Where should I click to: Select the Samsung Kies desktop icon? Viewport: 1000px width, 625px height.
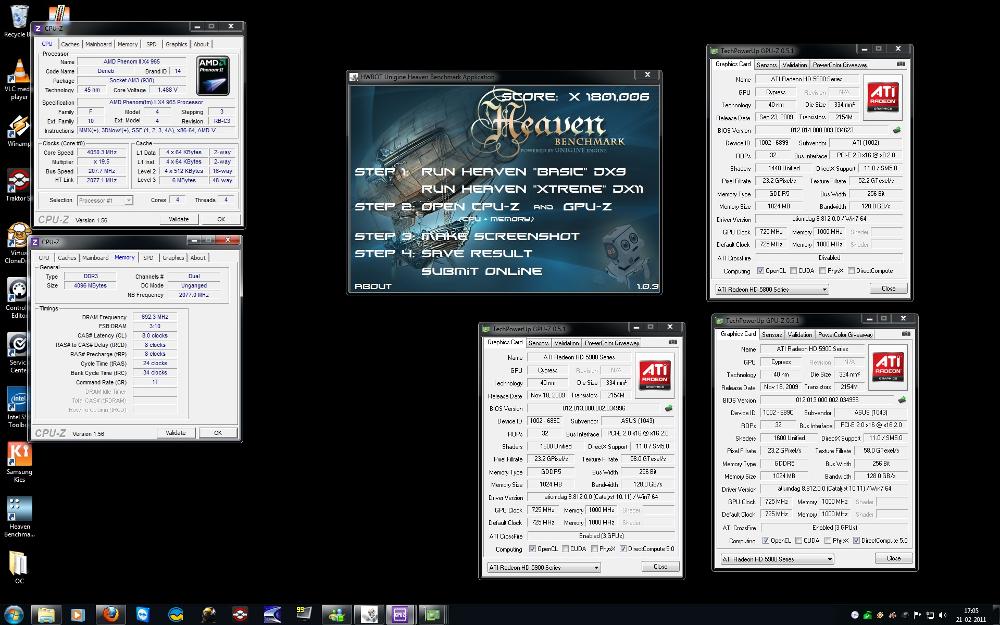click(19, 462)
